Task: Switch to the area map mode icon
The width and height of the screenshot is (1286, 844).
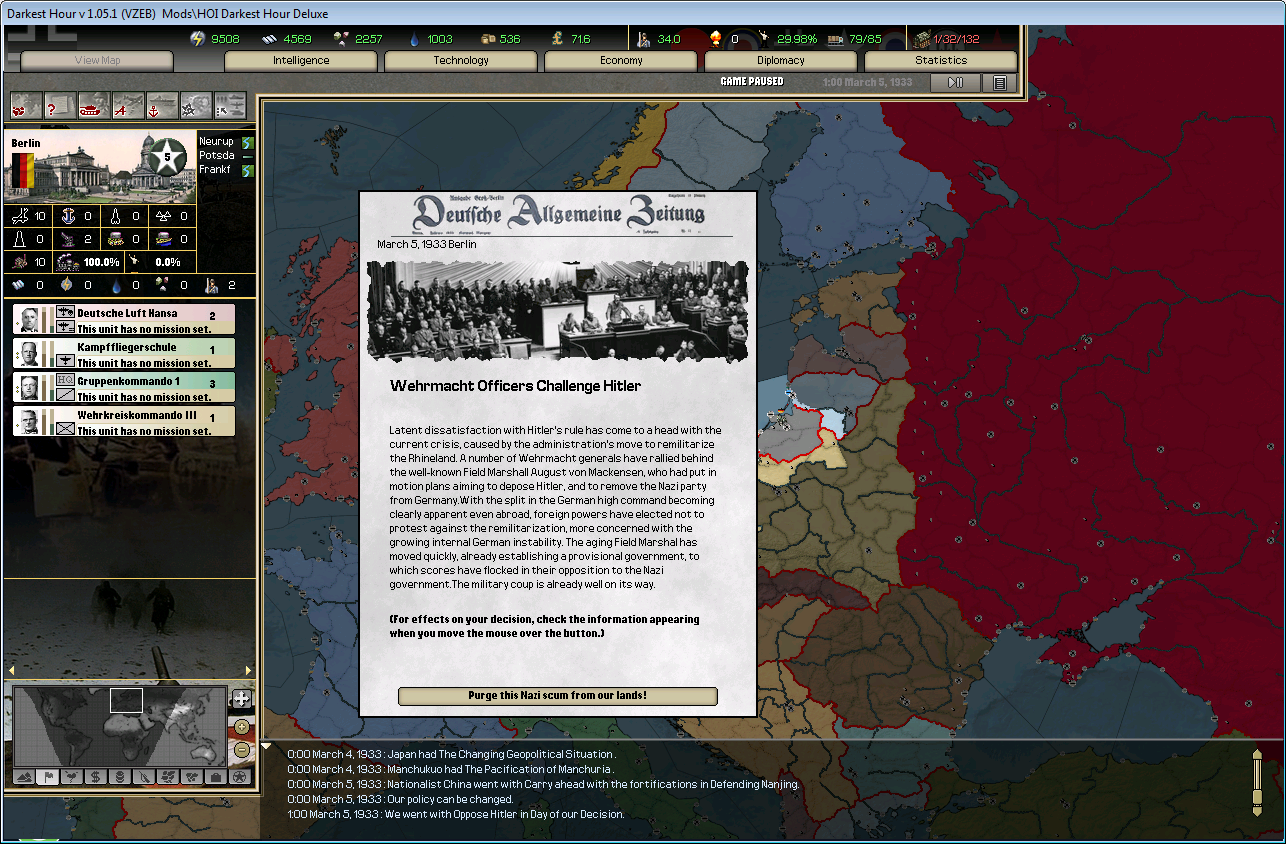Action: click(x=191, y=776)
